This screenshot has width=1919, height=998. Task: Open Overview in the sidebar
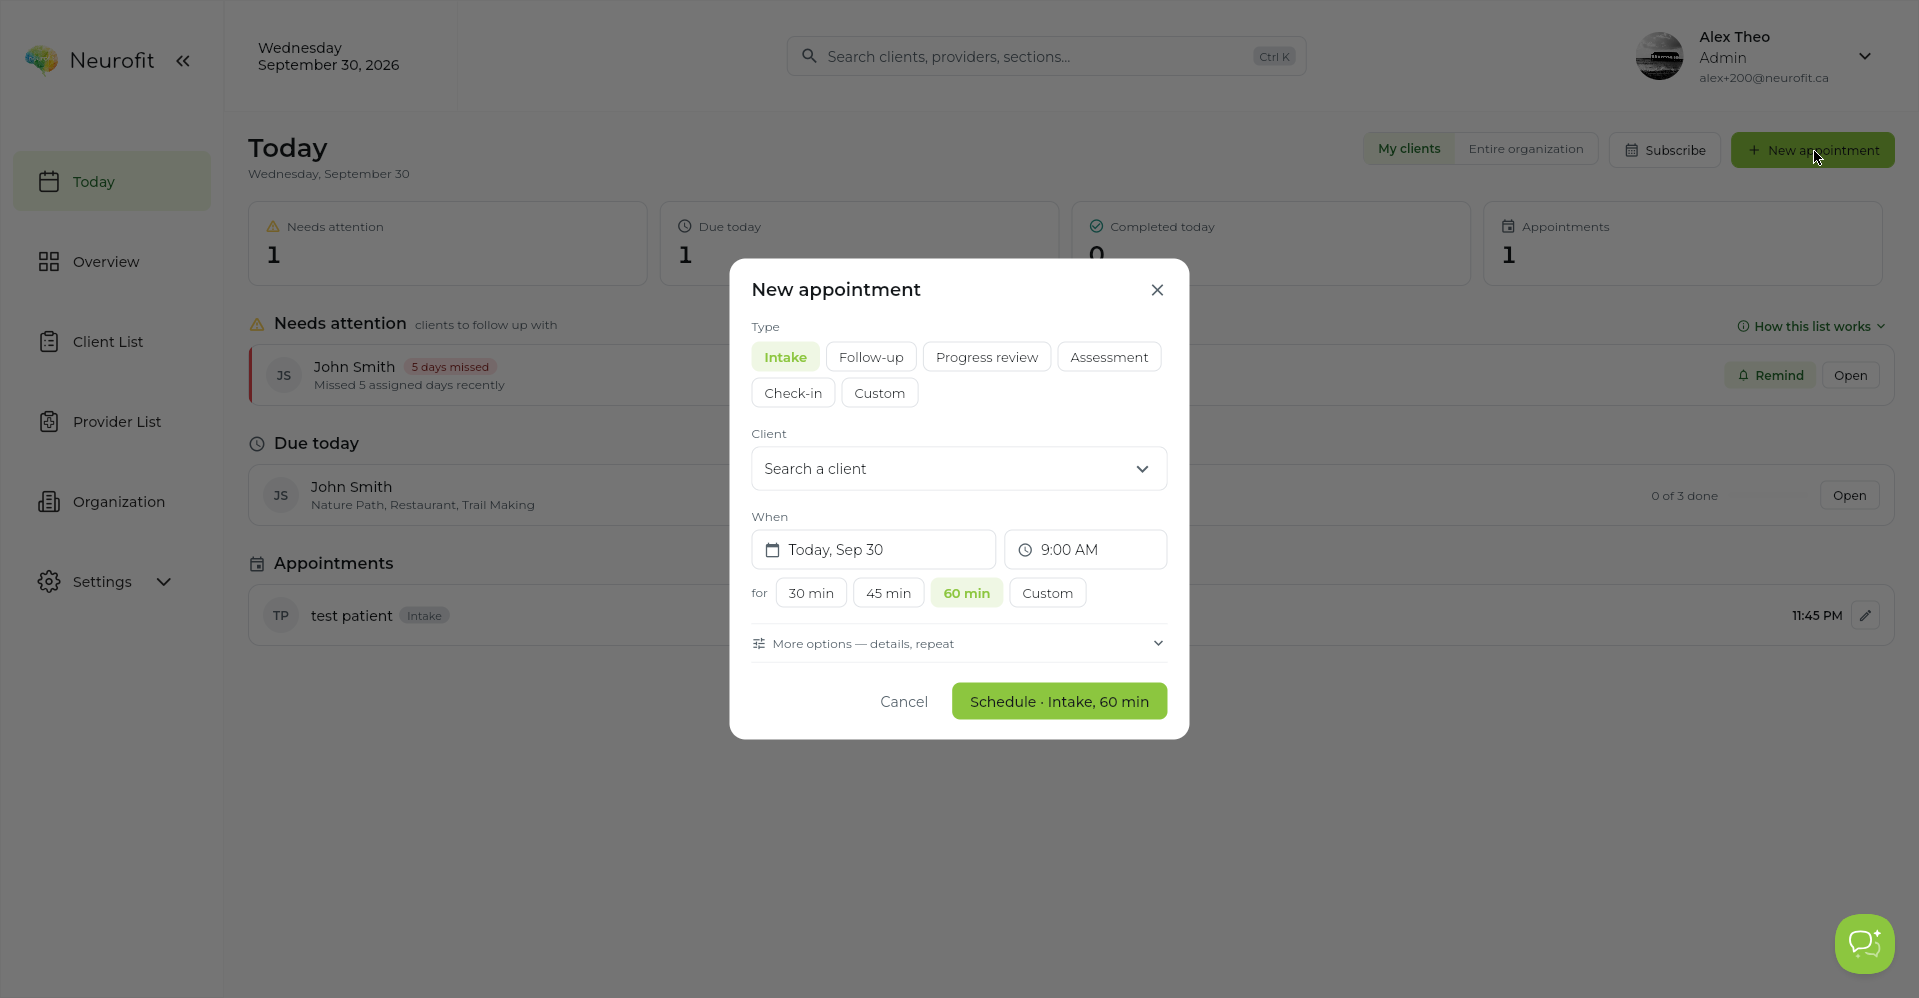[112, 261]
